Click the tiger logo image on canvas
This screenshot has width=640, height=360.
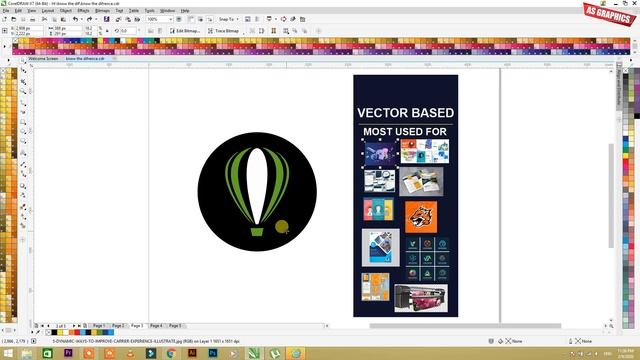pyautogui.click(x=421, y=217)
